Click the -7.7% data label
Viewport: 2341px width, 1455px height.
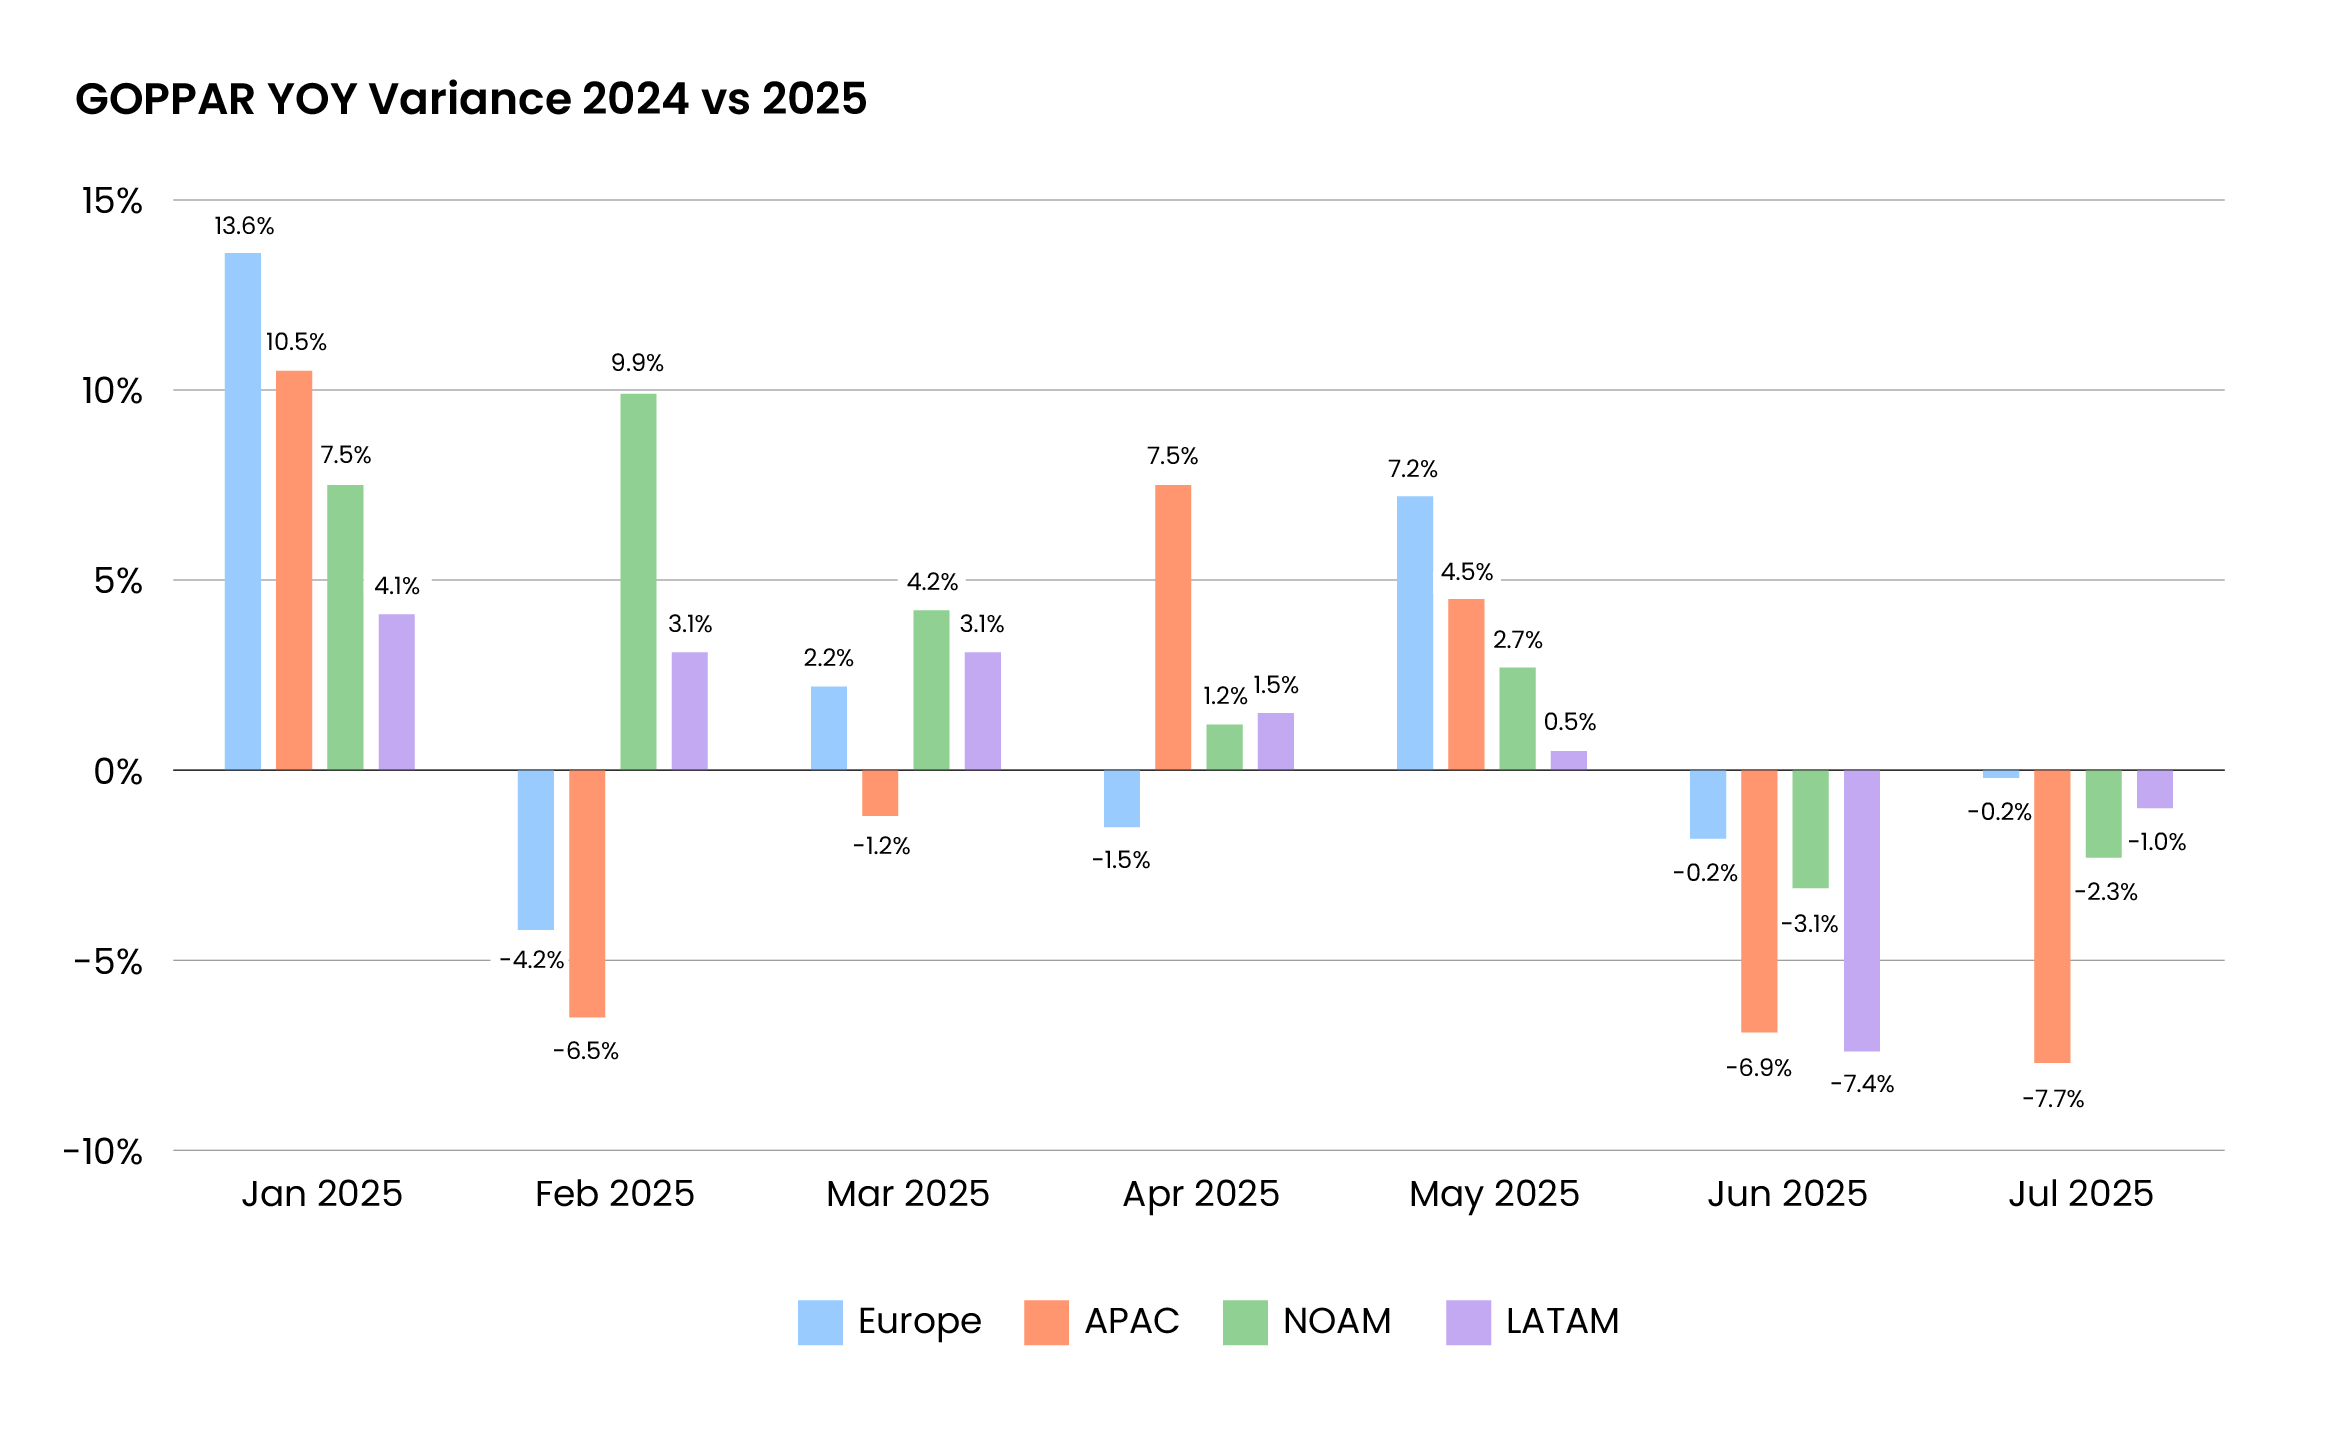point(2053,1100)
